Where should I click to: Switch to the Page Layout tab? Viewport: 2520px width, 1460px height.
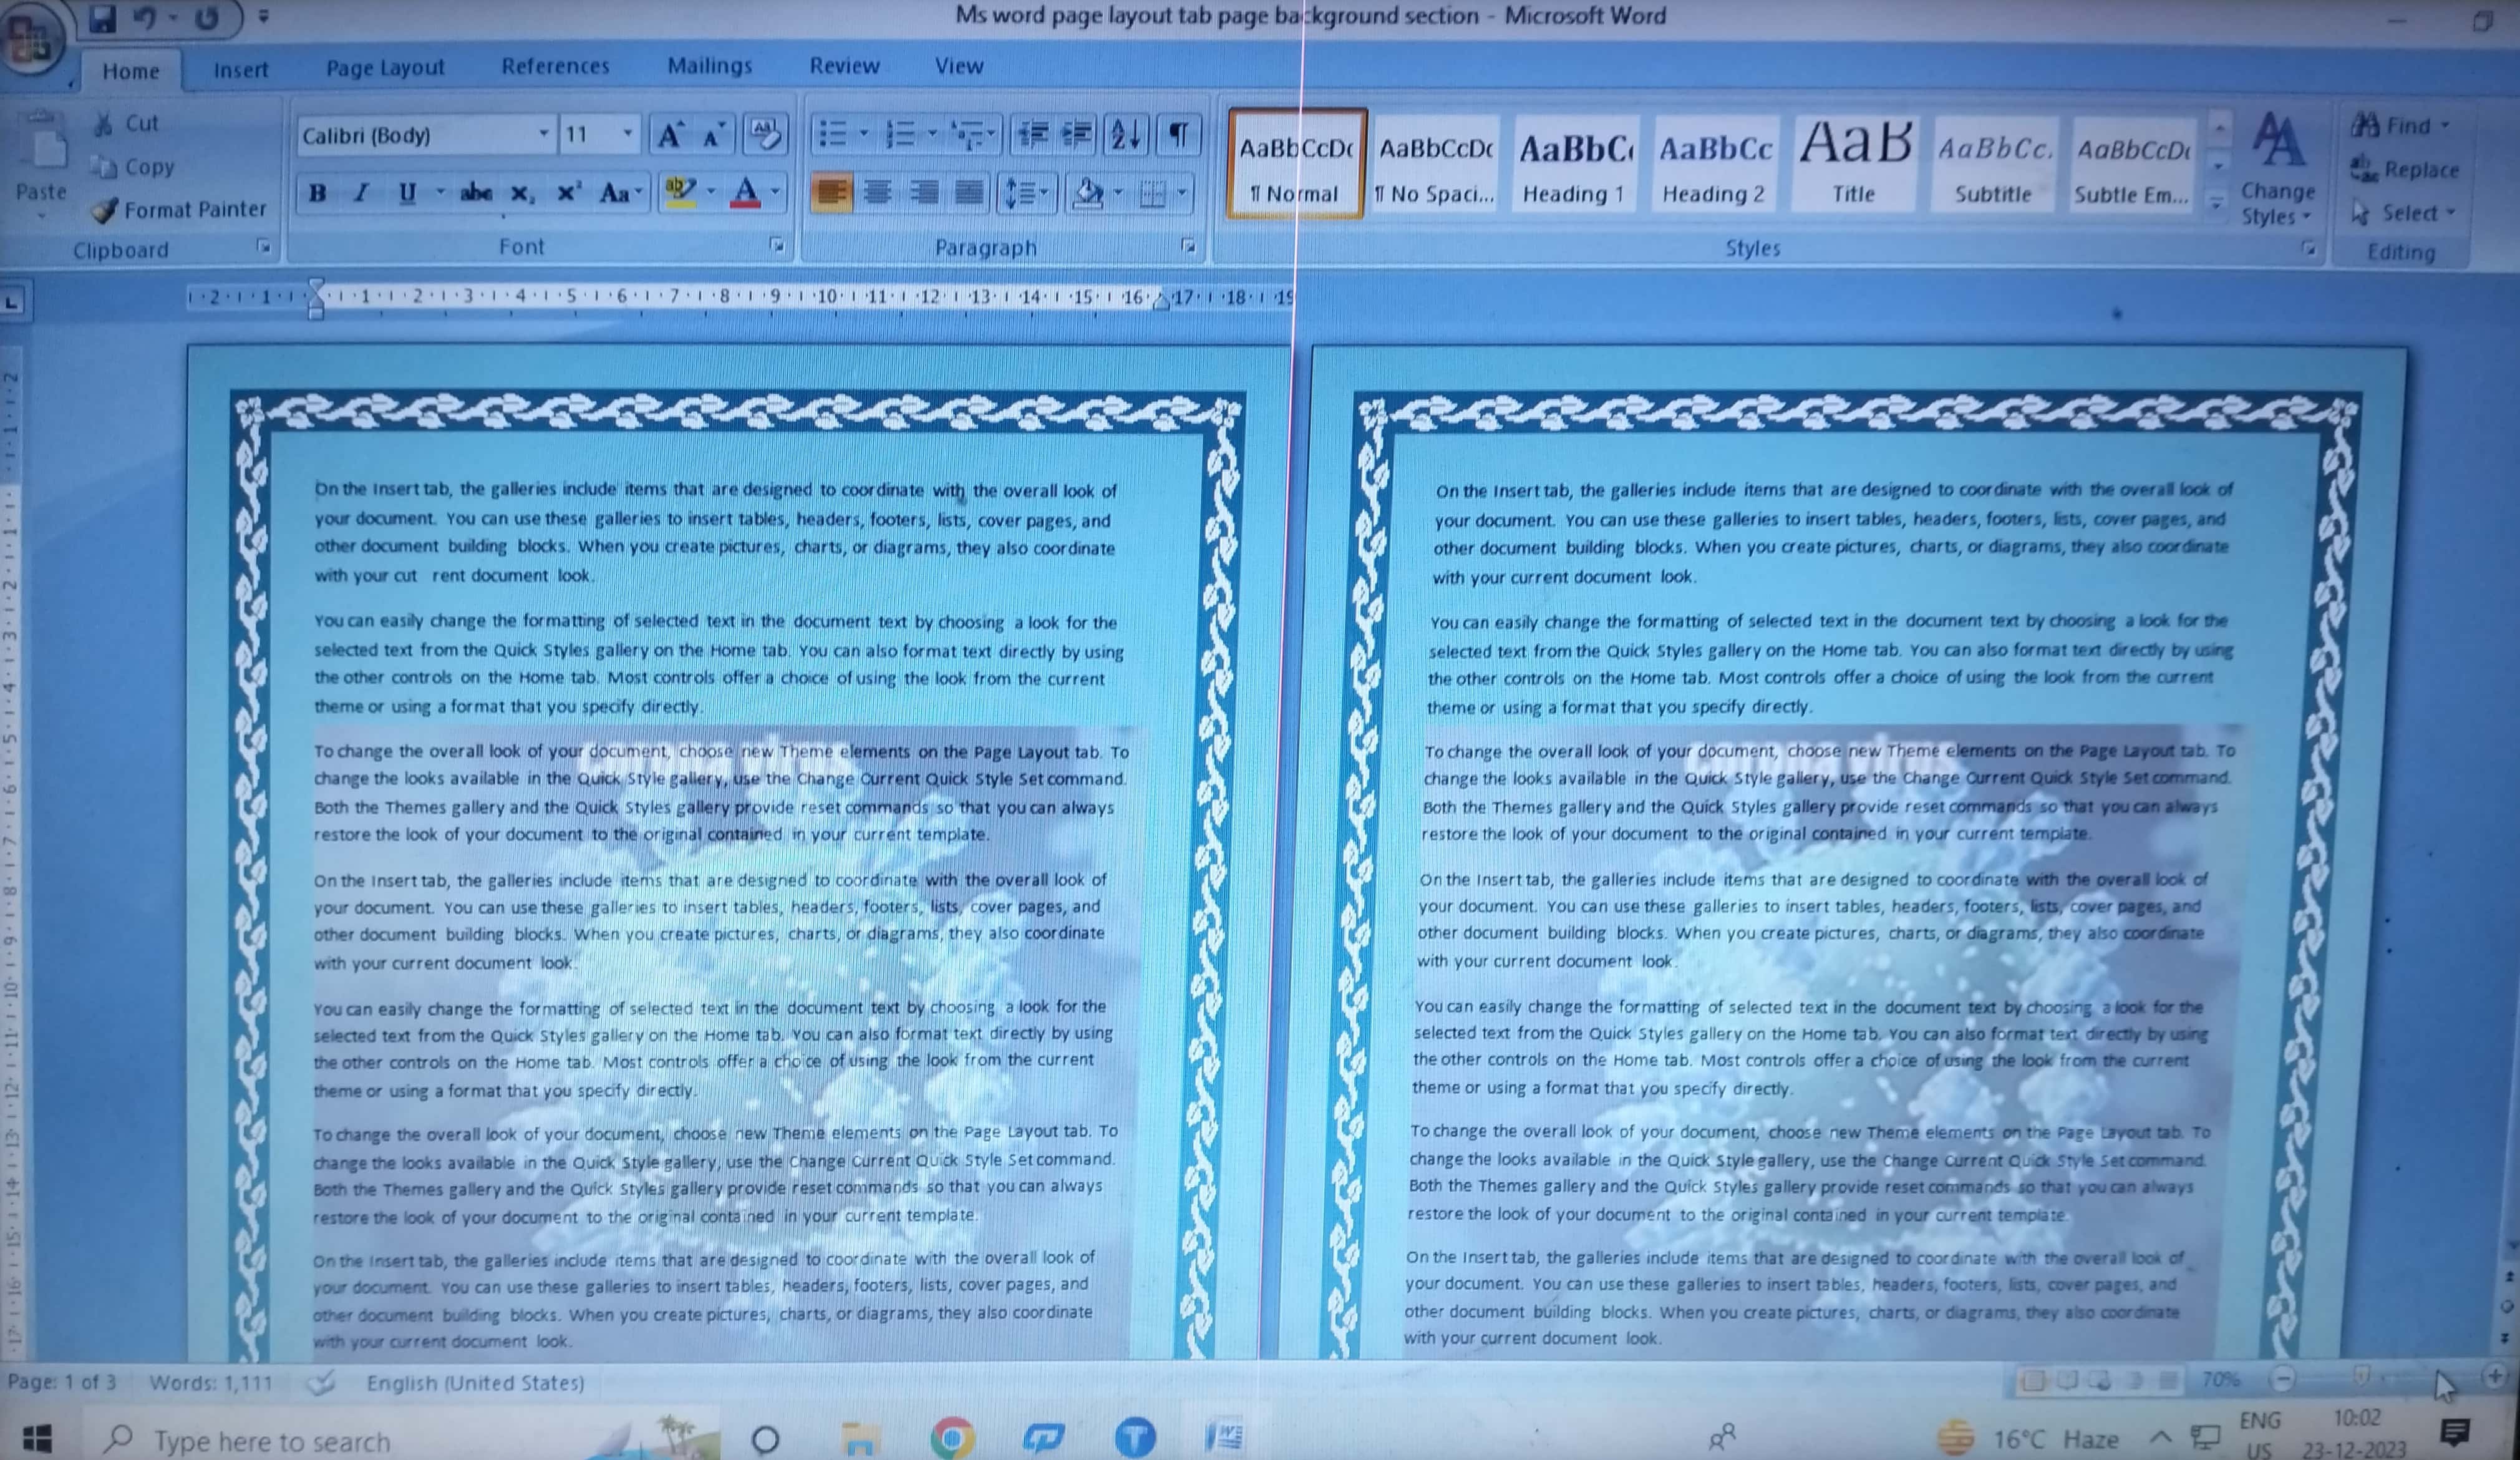point(385,68)
